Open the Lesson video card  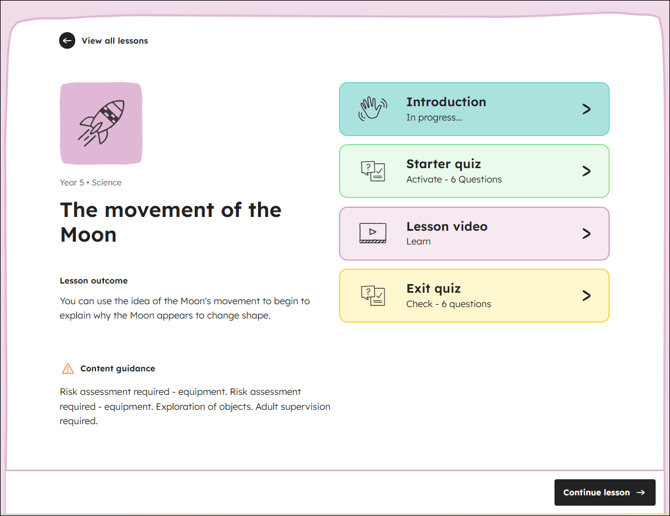(474, 233)
